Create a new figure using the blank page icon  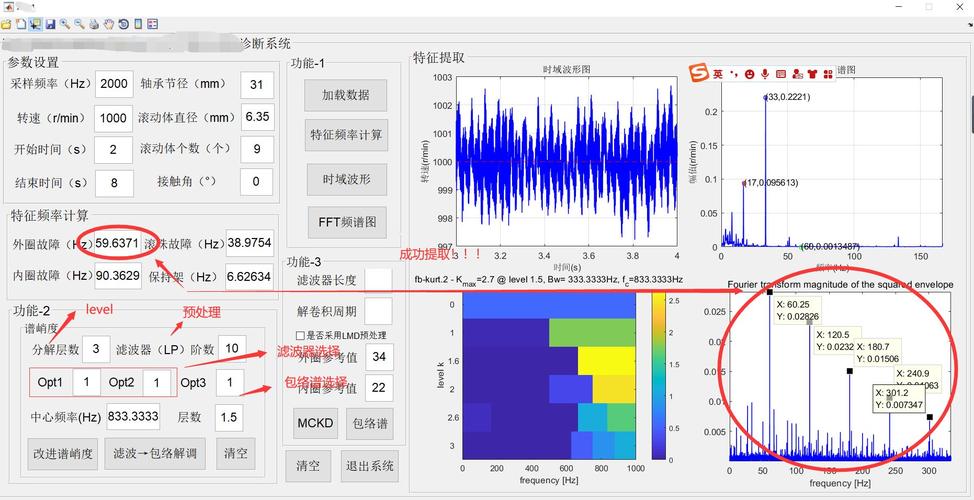(x=20, y=24)
